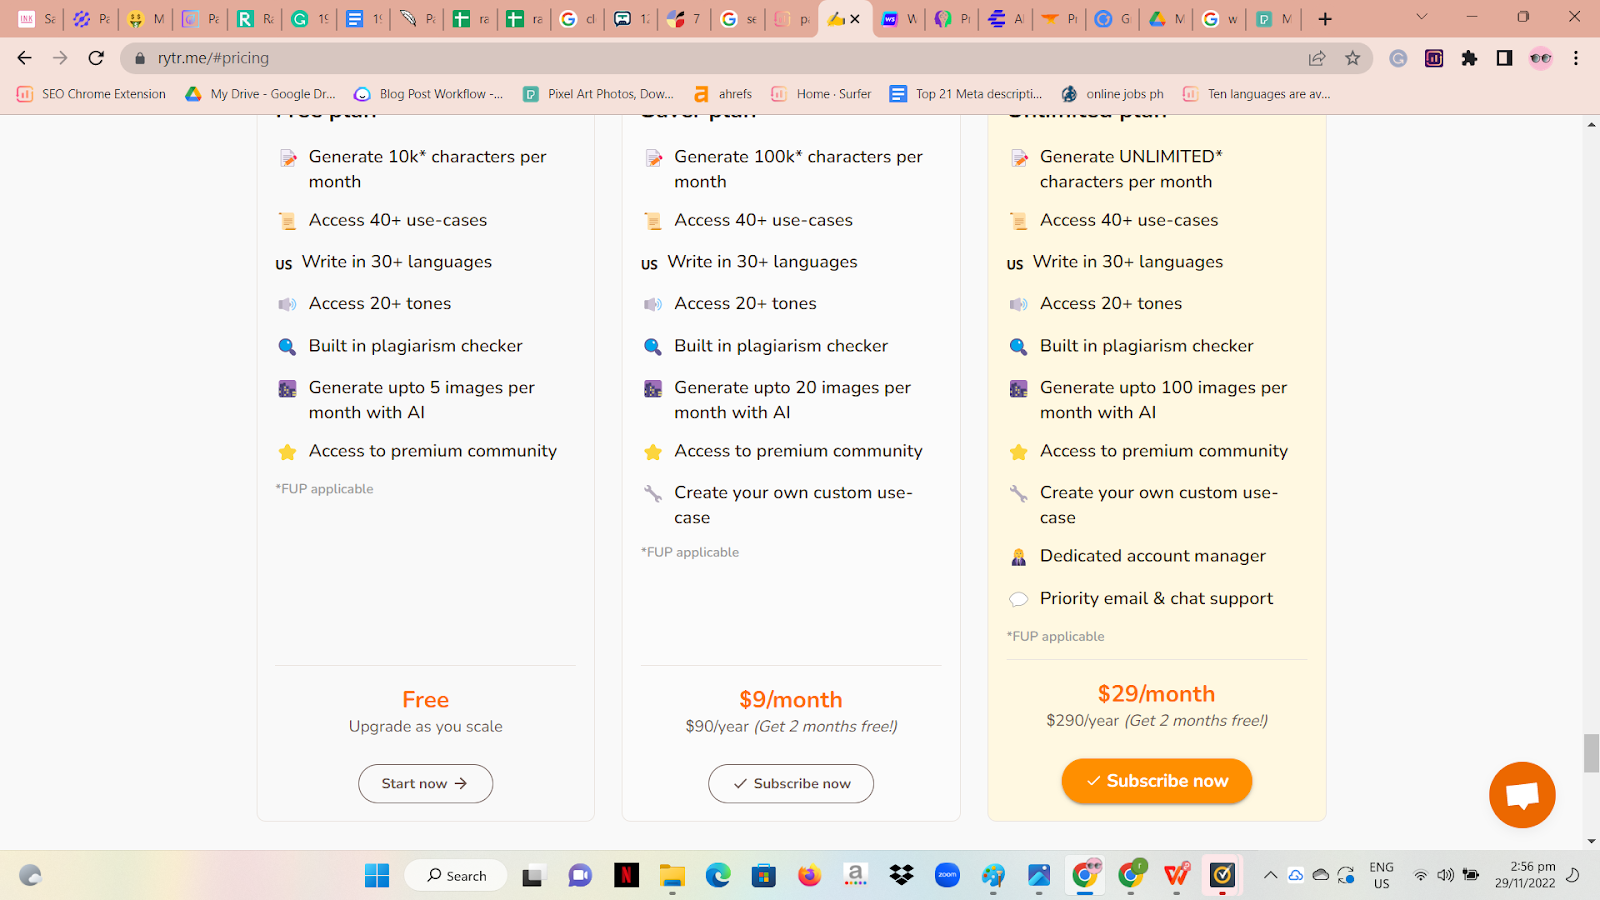This screenshot has height=900, width=1600.
Task: Click the page's vertical scrollbar thumb
Action: 1591,753
